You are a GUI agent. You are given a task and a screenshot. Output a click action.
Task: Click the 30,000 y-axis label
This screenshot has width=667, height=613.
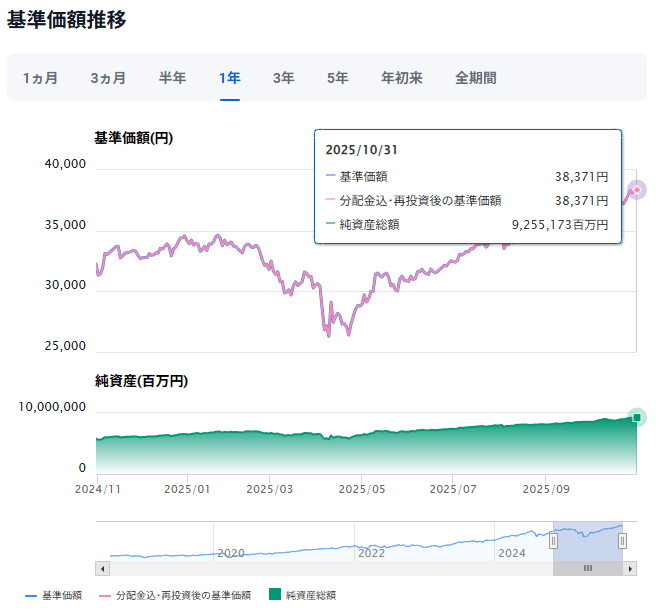click(x=65, y=285)
